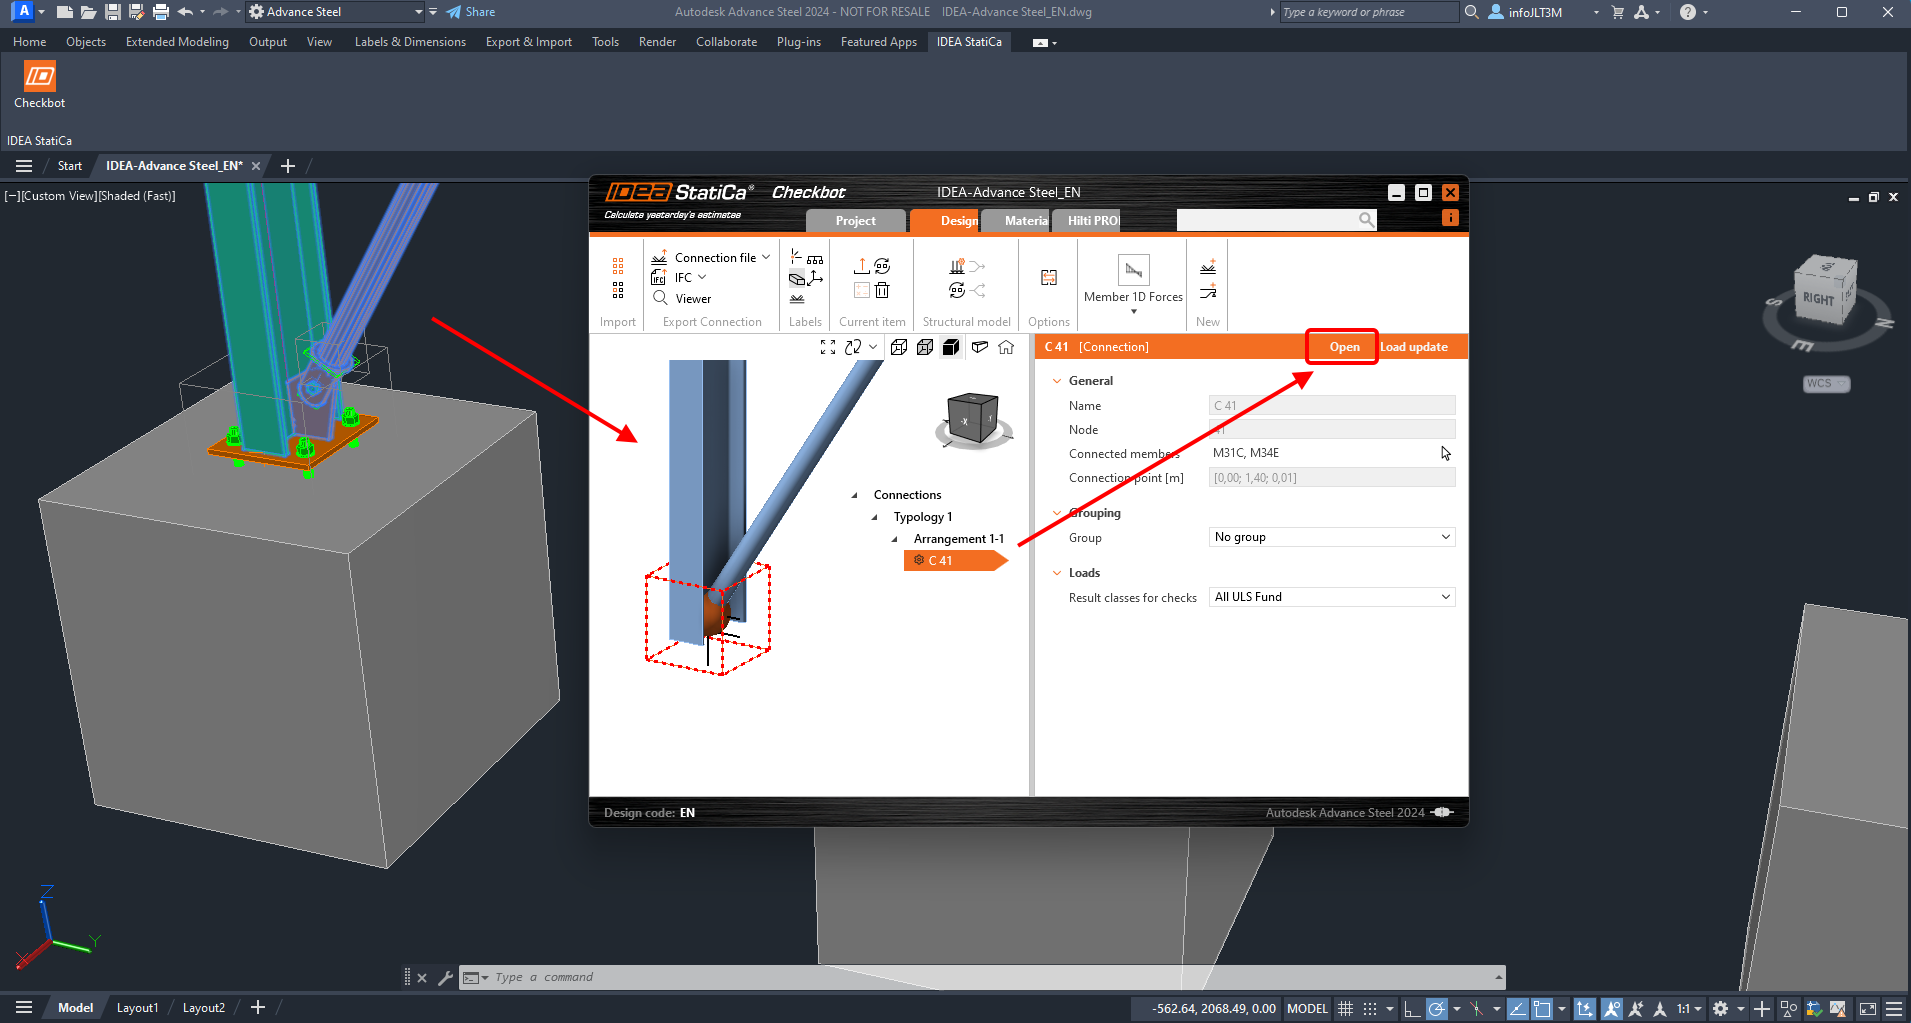
Task: Switch the preview to wireframe cube view
Action: 899,347
